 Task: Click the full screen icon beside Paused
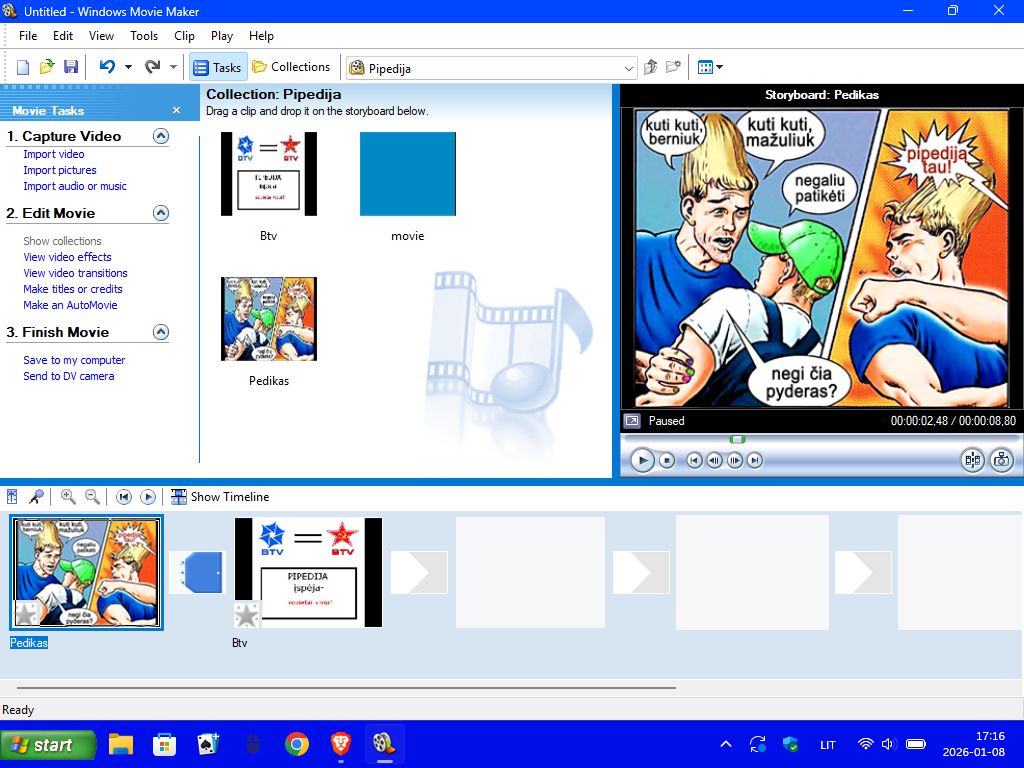point(632,421)
